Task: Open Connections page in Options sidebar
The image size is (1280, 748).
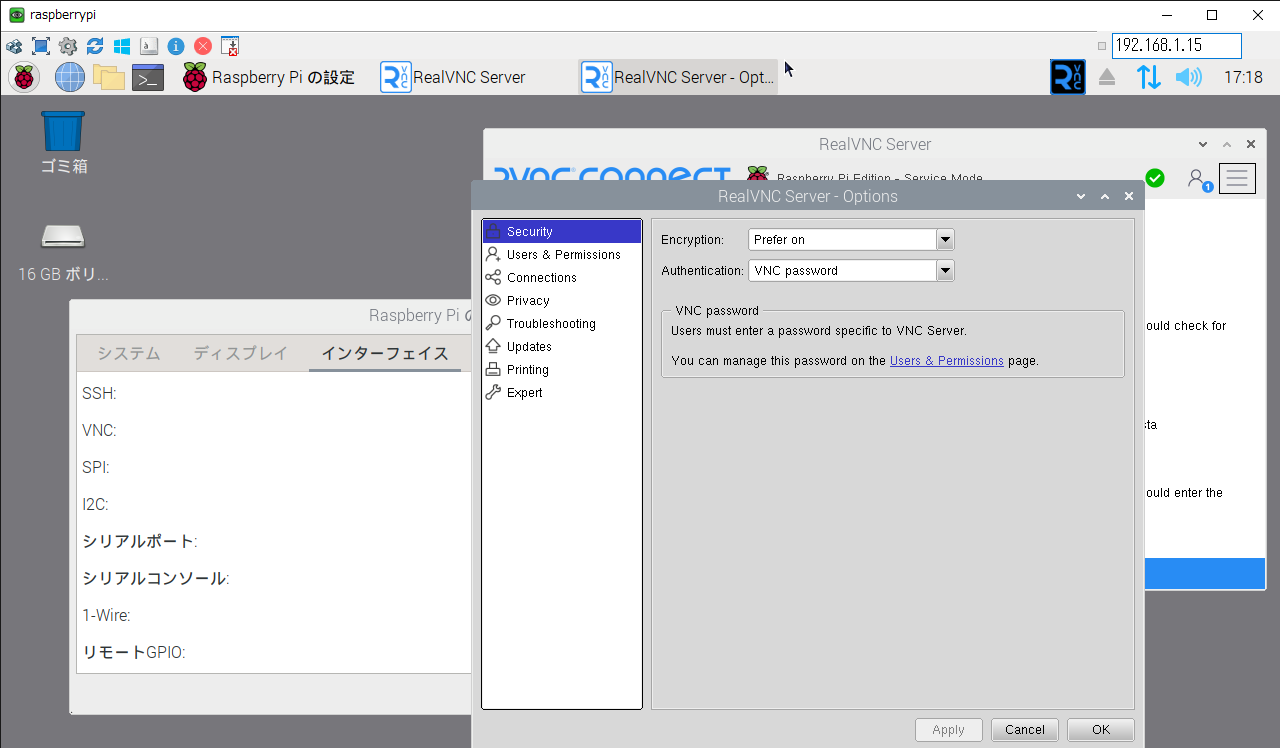Action: click(x=562, y=277)
